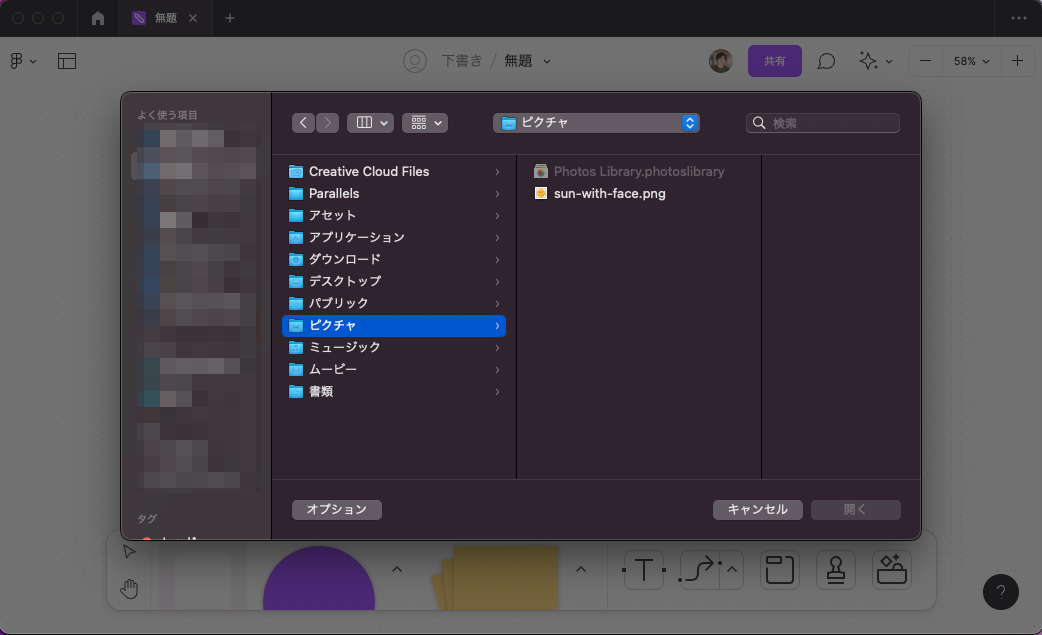Image resolution: width=1042 pixels, height=635 pixels.
Task: Toggle the left panel layout icon
Action: pos(66,61)
